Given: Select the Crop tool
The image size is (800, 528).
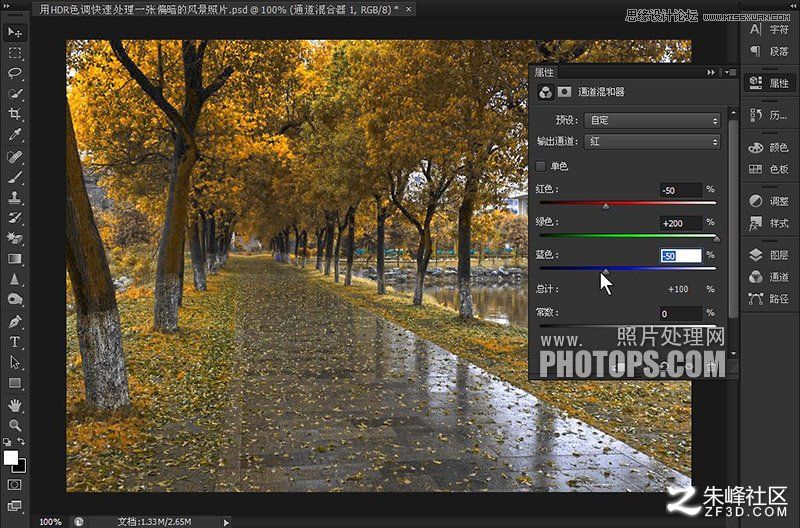Looking at the screenshot, I should click(15, 114).
